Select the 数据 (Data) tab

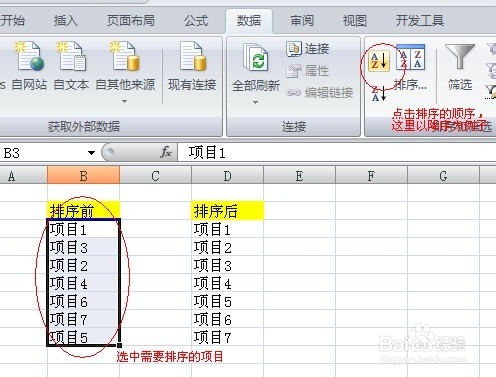pyautogui.click(x=249, y=21)
